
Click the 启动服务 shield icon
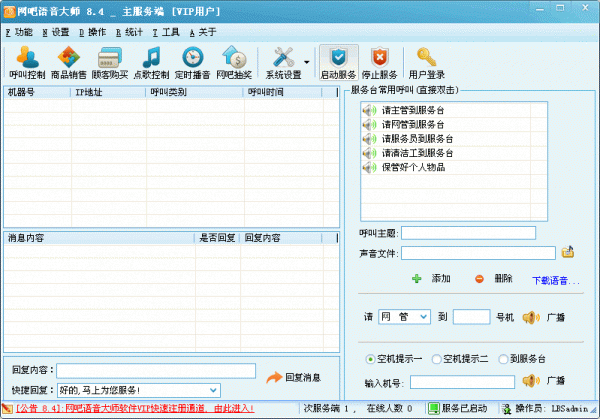point(338,62)
